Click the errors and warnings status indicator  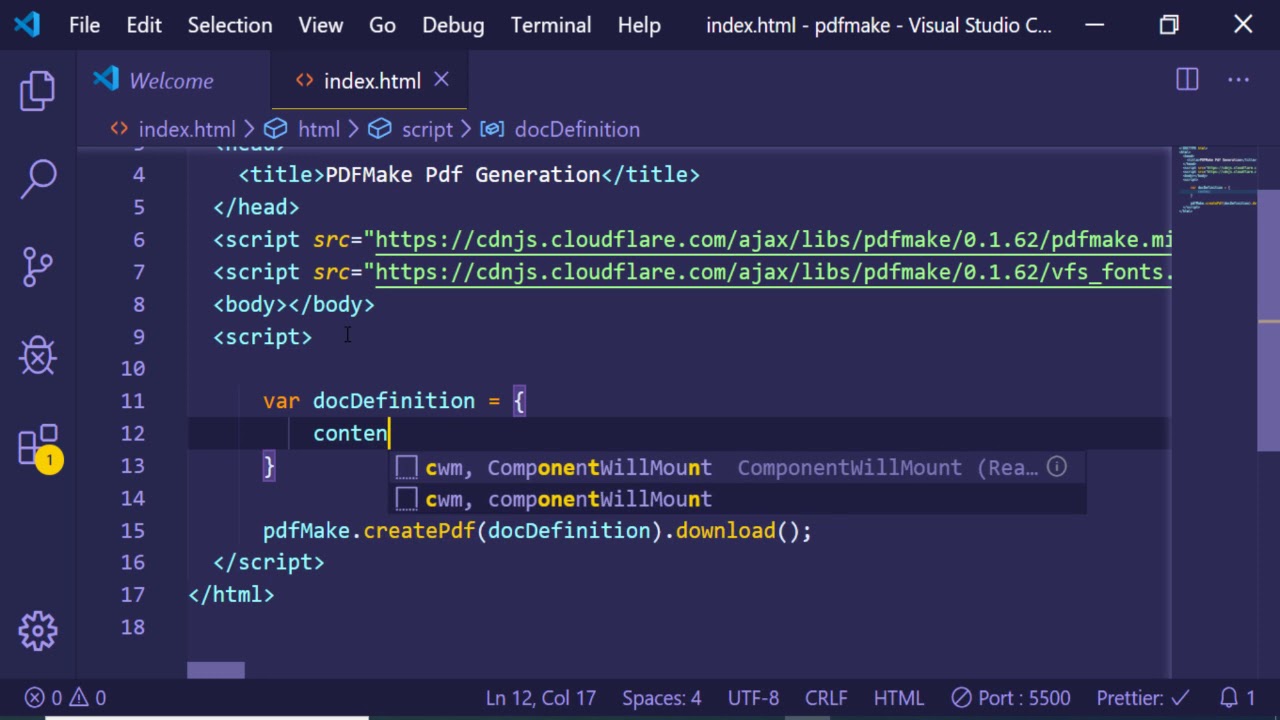click(x=66, y=698)
